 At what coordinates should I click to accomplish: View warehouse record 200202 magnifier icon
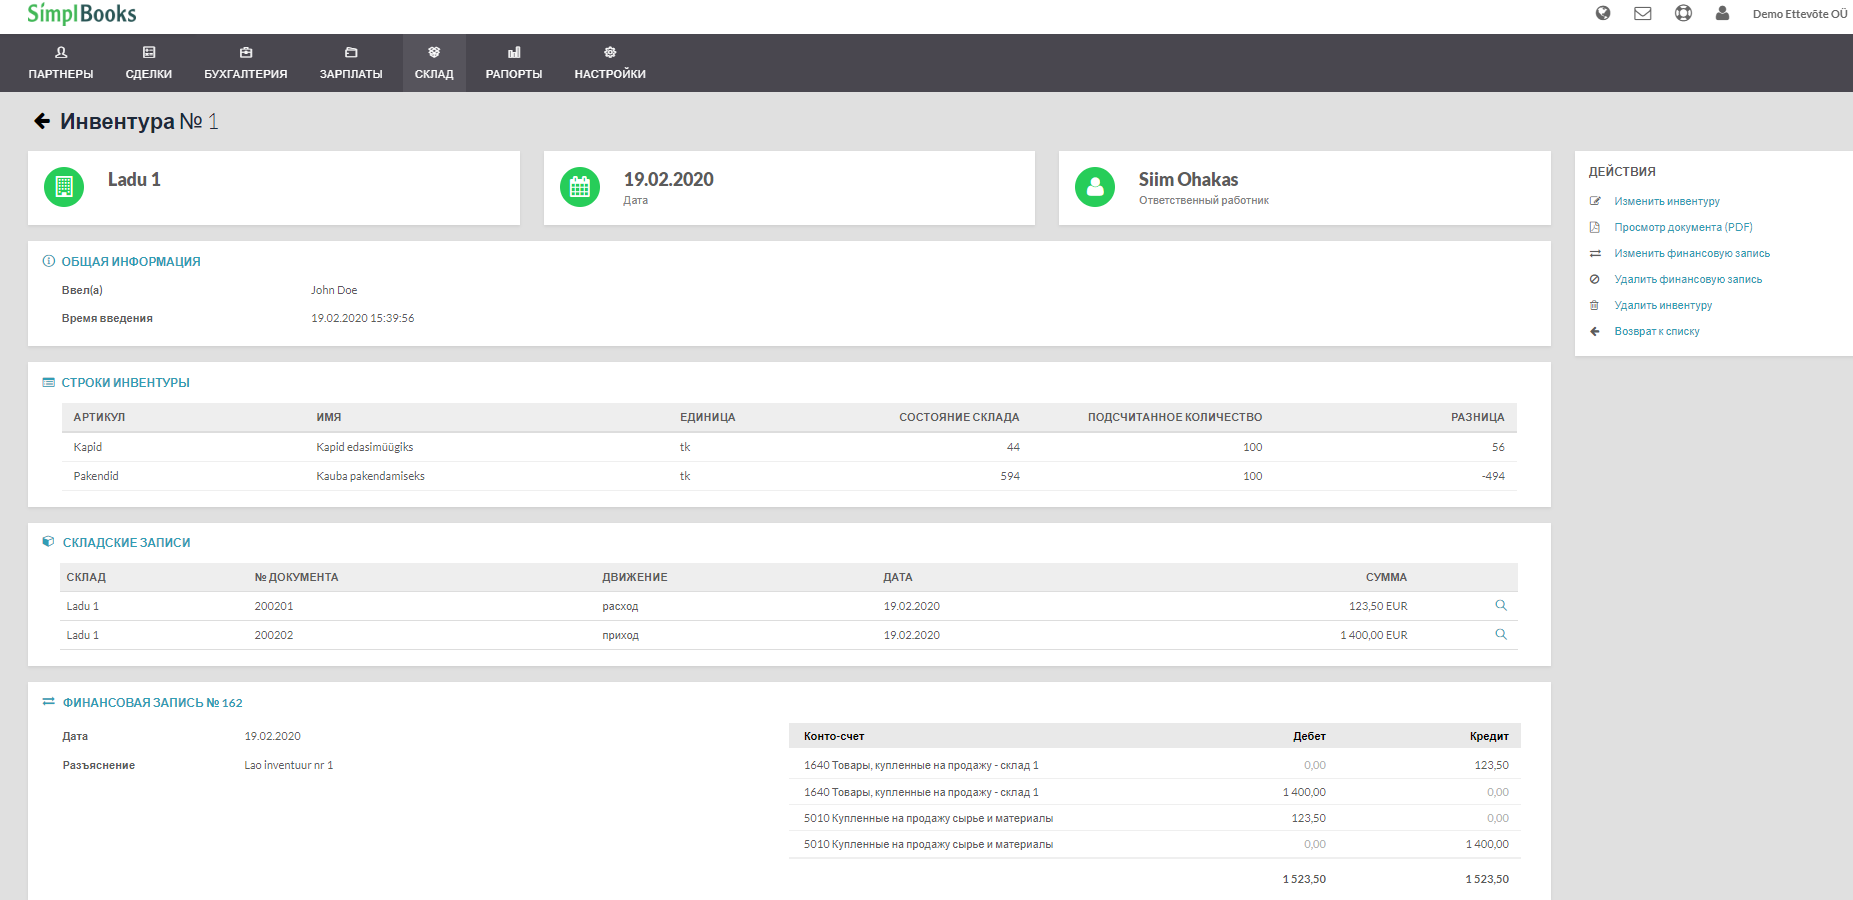click(1501, 634)
